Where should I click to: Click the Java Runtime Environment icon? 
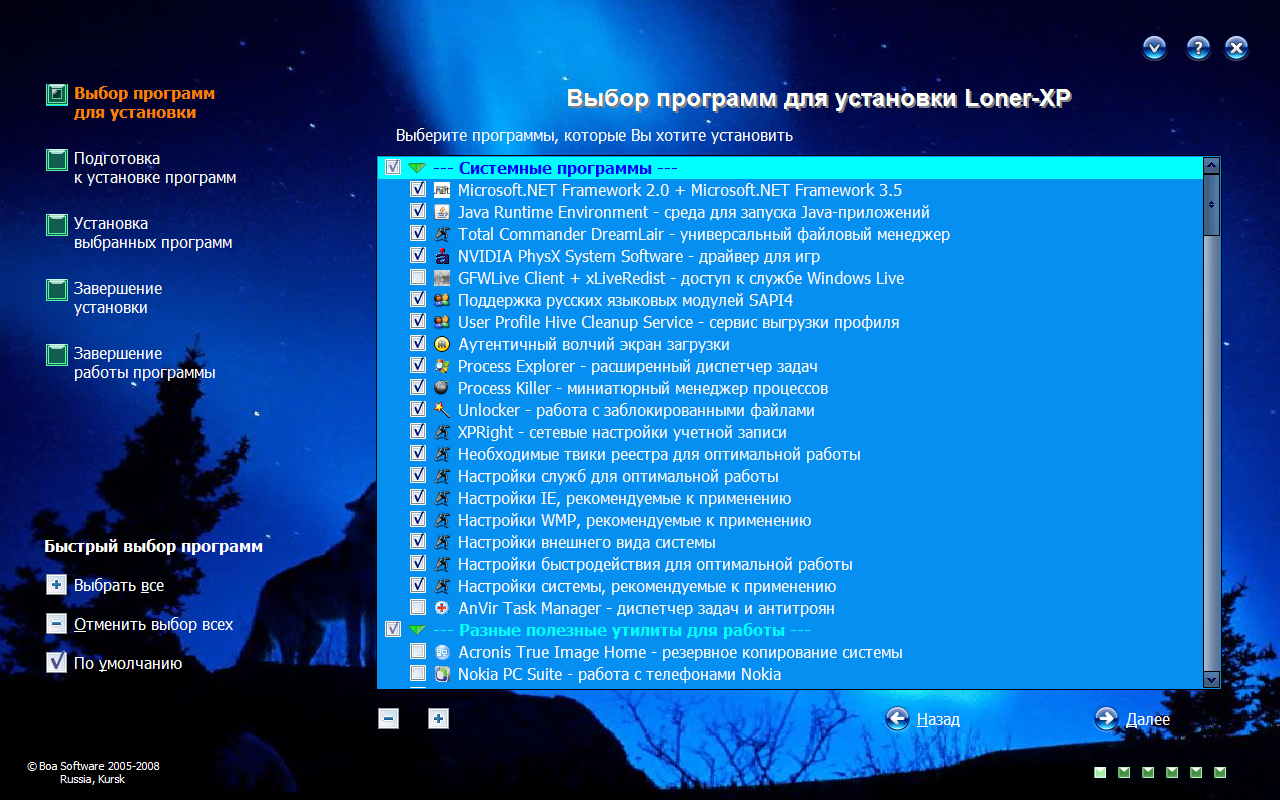click(x=442, y=212)
